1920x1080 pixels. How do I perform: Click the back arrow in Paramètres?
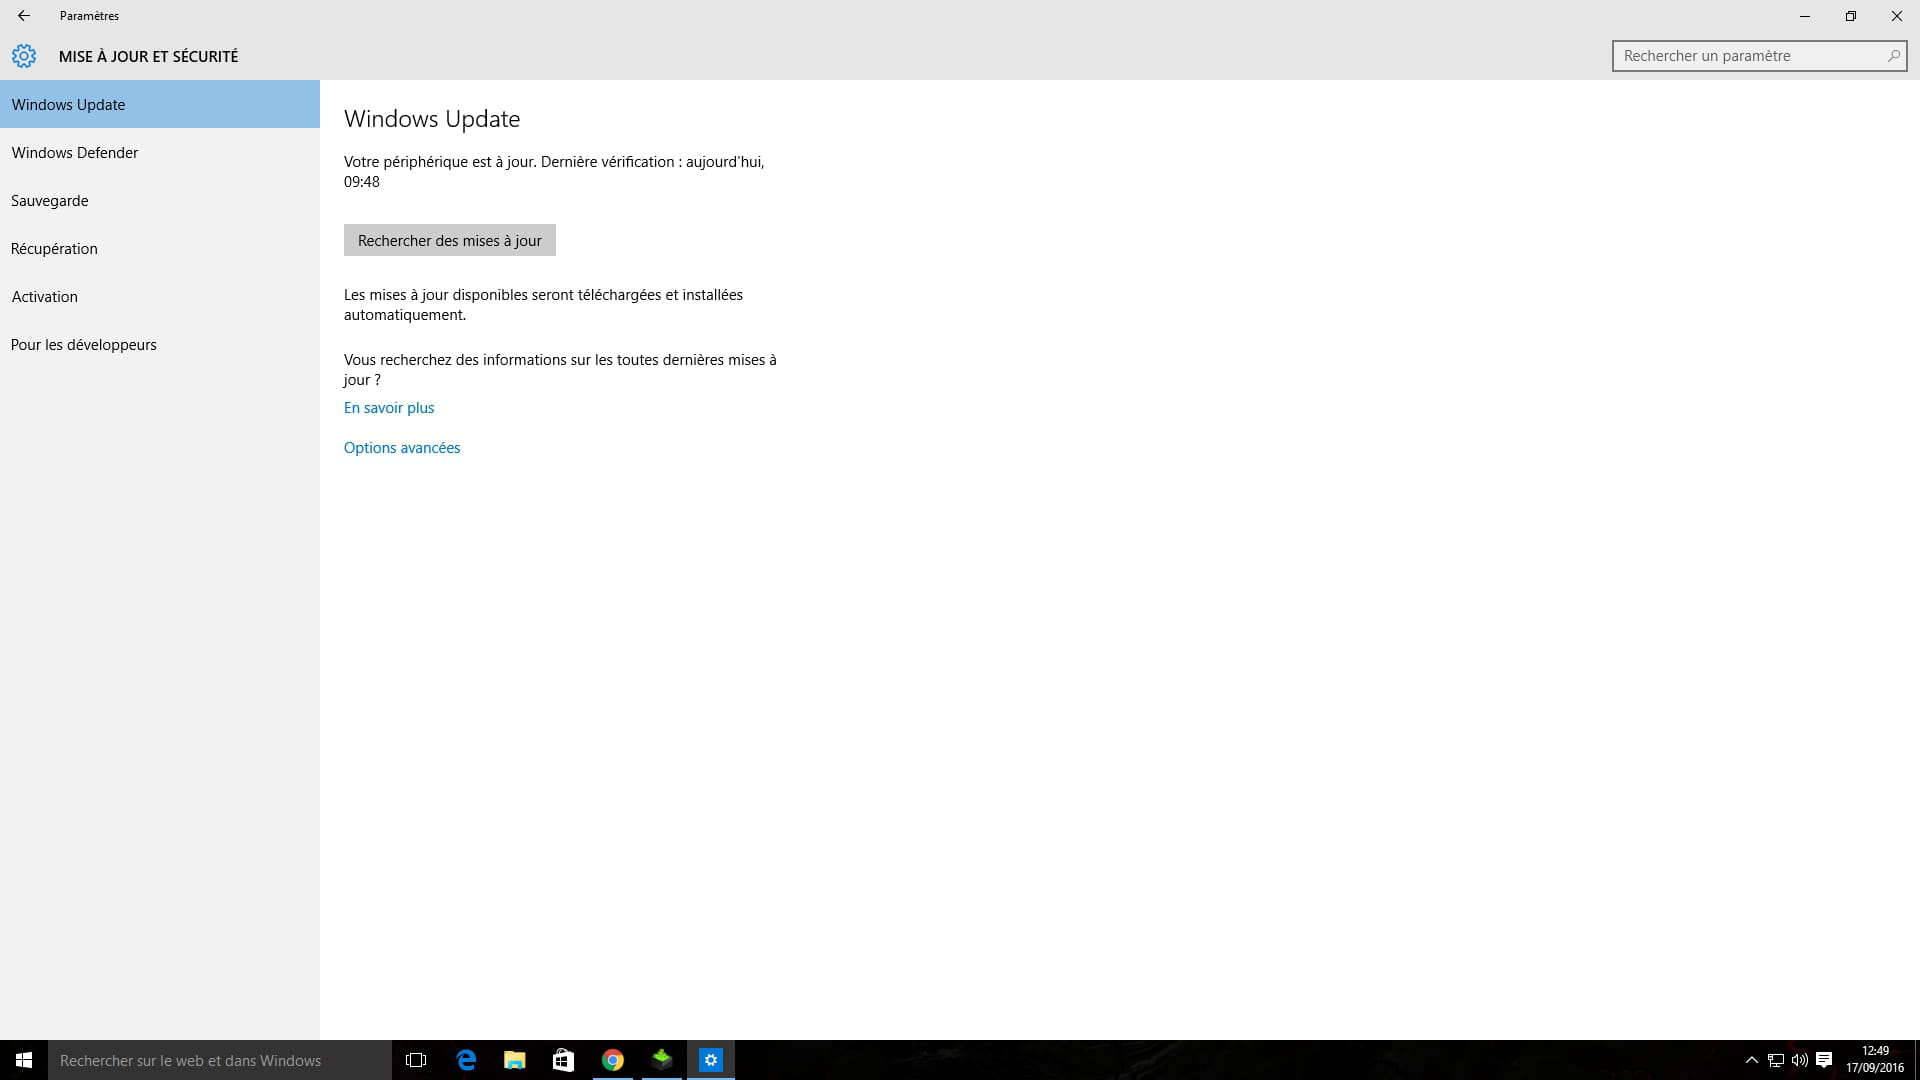pos(24,16)
